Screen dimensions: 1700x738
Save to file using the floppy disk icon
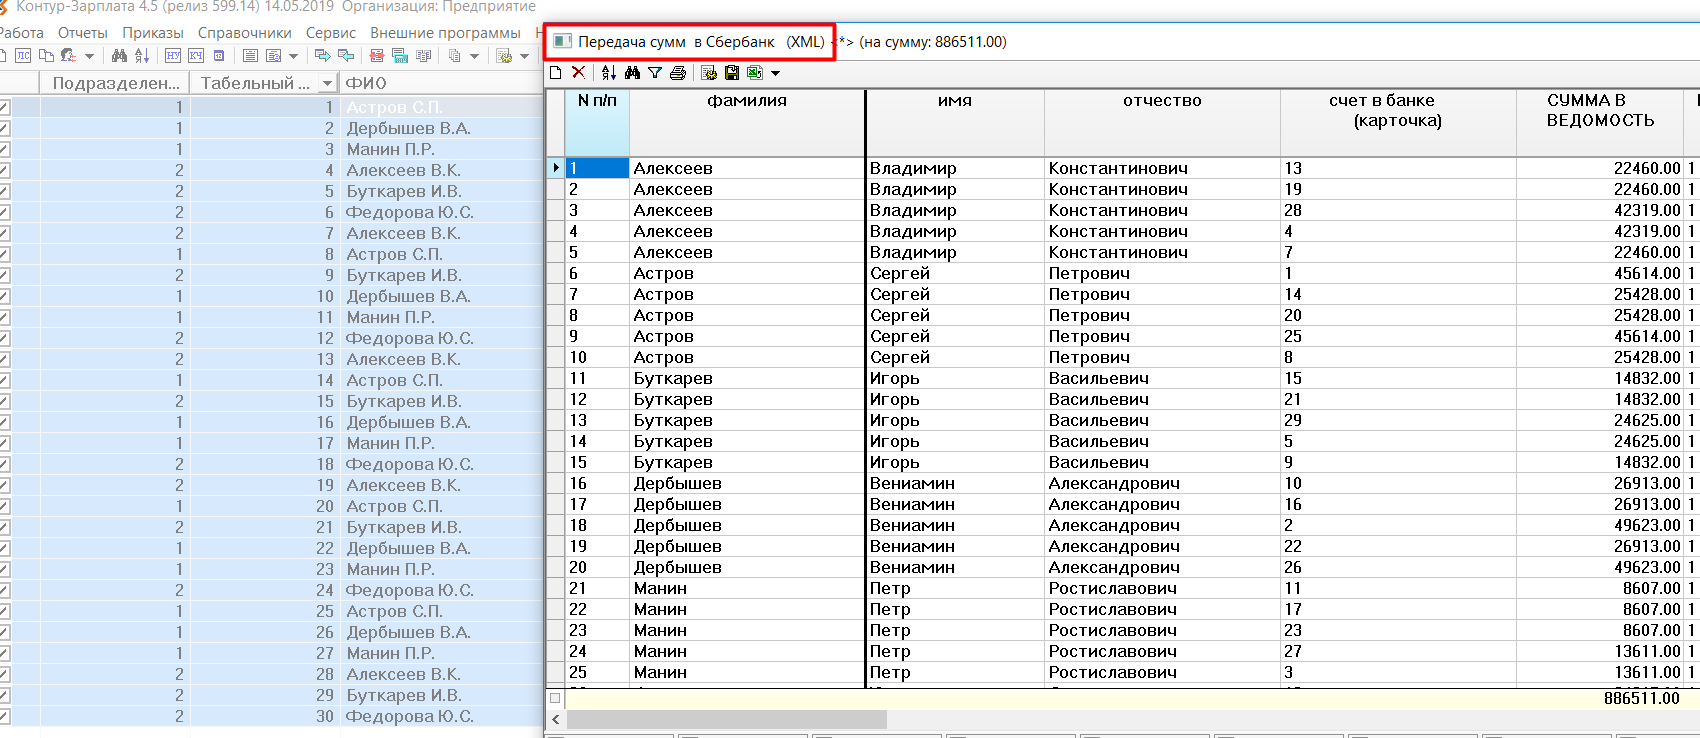[732, 72]
